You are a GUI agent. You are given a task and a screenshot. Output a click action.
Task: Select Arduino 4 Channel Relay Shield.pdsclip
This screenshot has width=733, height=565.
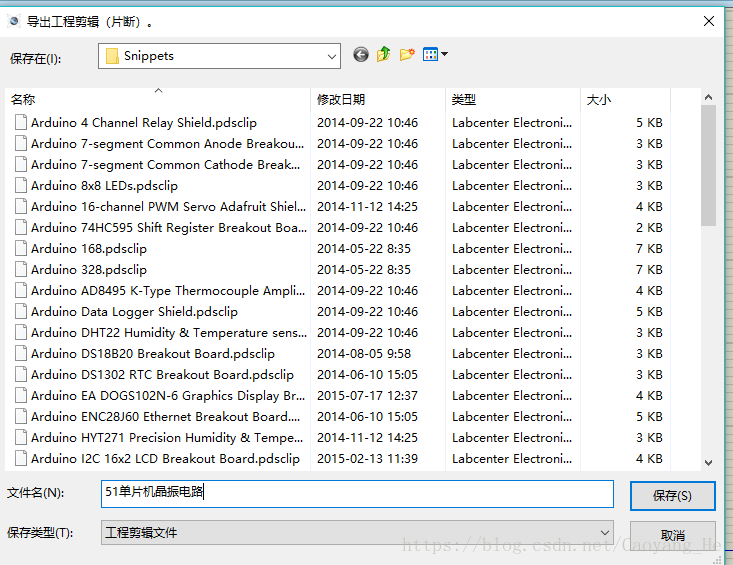144,122
